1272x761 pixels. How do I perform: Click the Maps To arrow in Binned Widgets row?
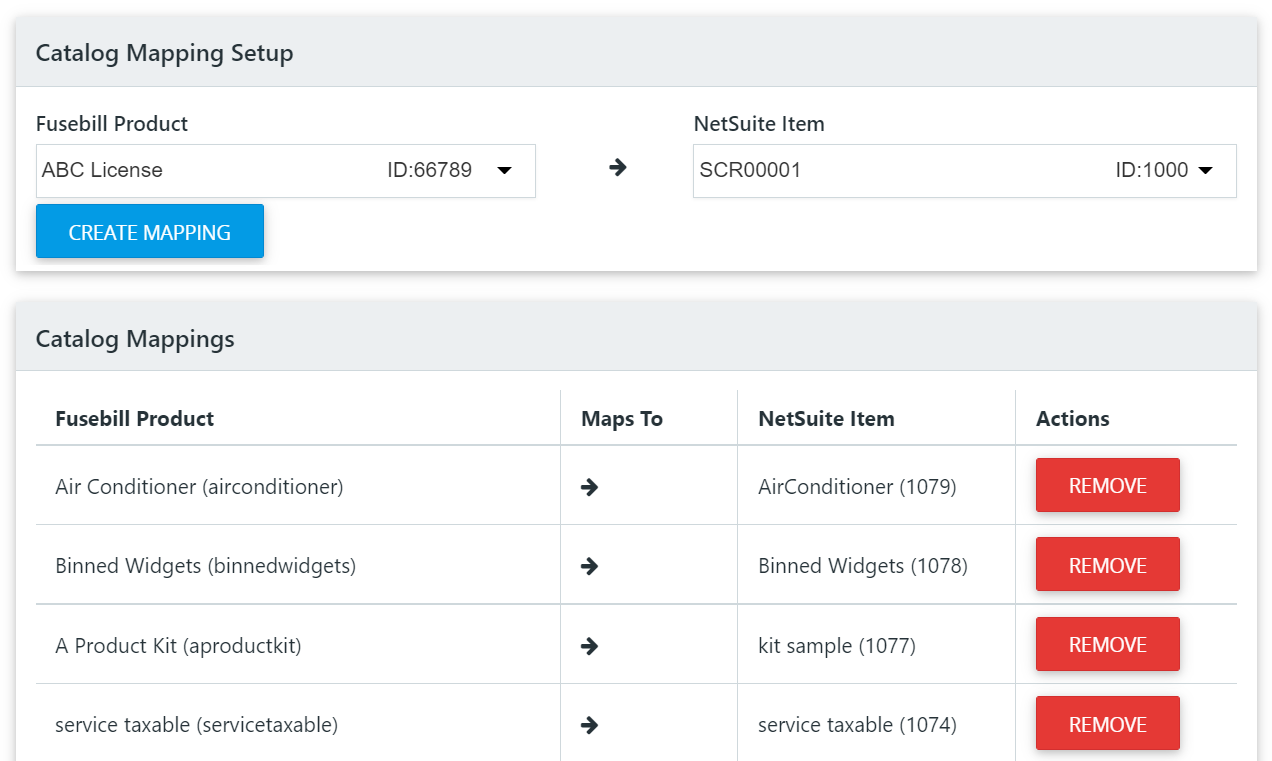pyautogui.click(x=590, y=566)
